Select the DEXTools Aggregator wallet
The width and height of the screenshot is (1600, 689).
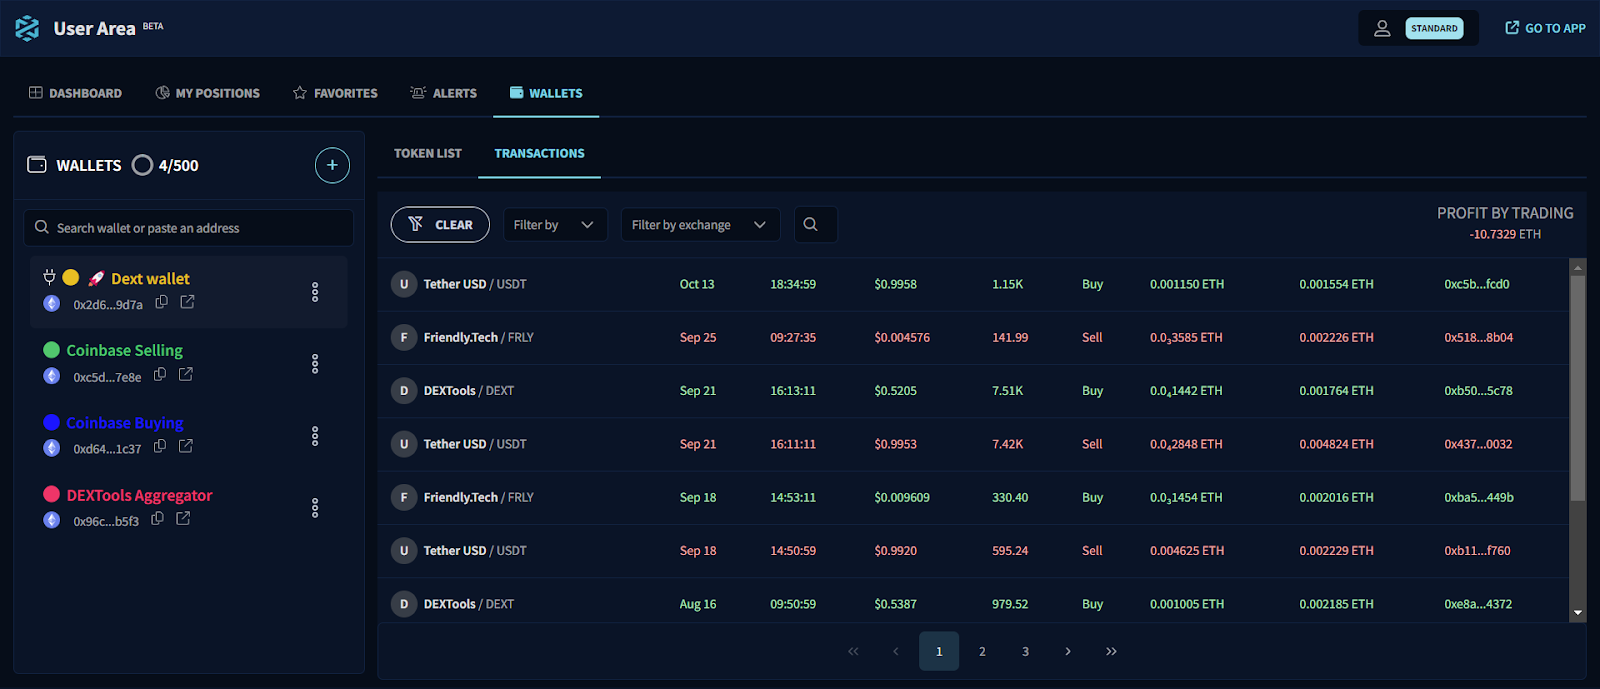point(139,495)
